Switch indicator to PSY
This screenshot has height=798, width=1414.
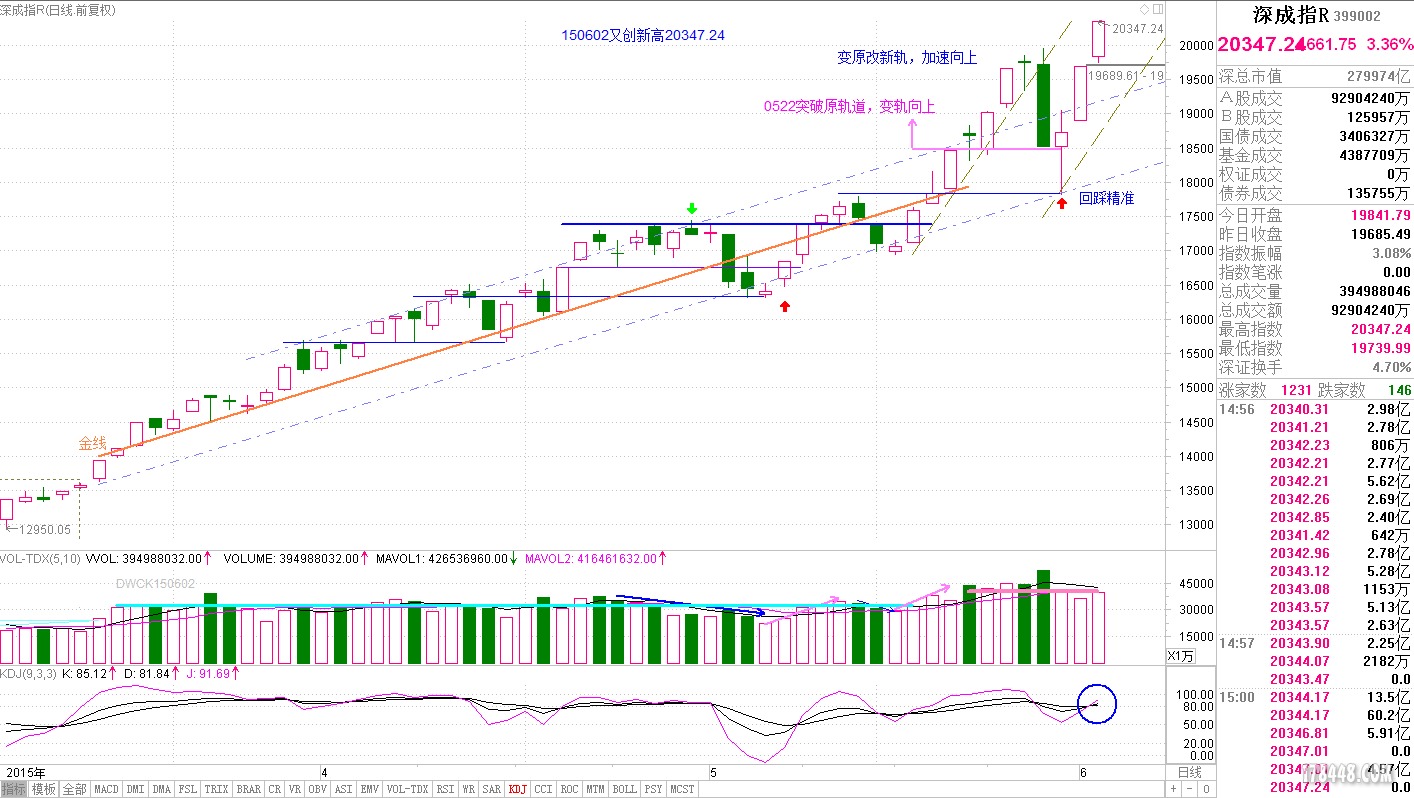point(653,789)
